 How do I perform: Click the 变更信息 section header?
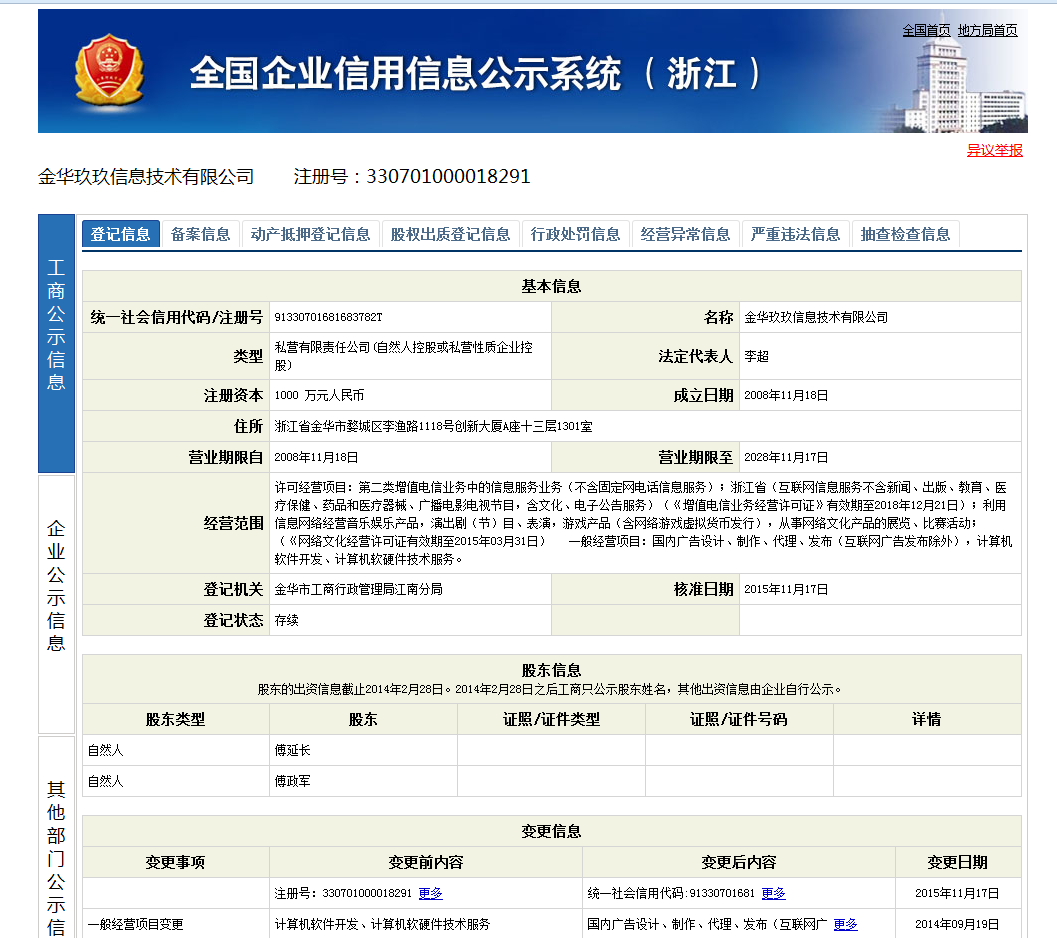(x=551, y=831)
